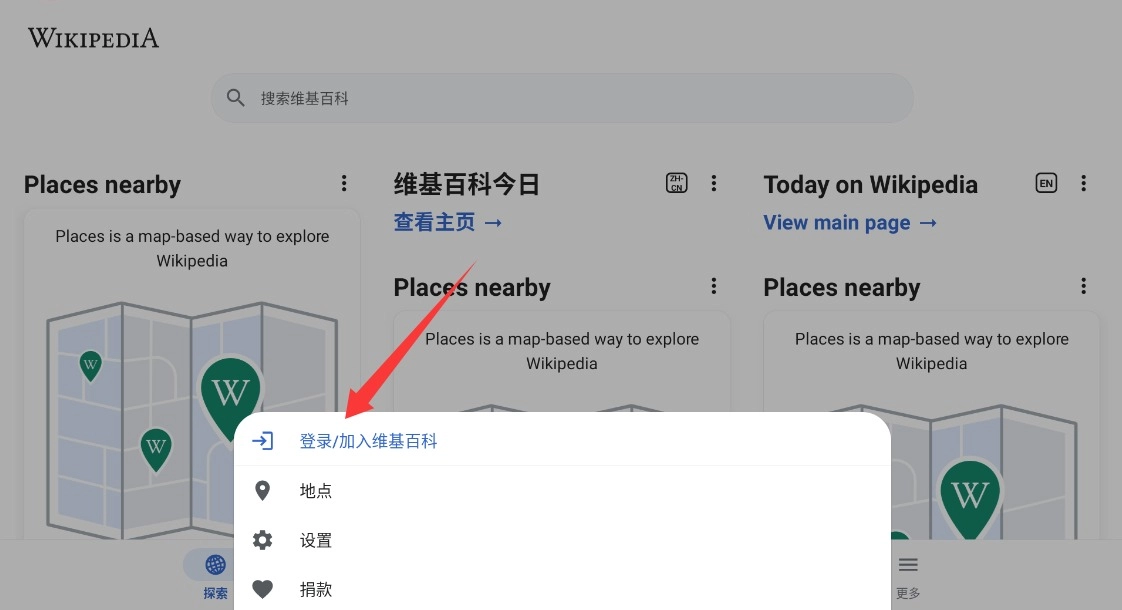
Task: Expand the Today on Wikipedia overflow menu
Action: [x=1084, y=183]
